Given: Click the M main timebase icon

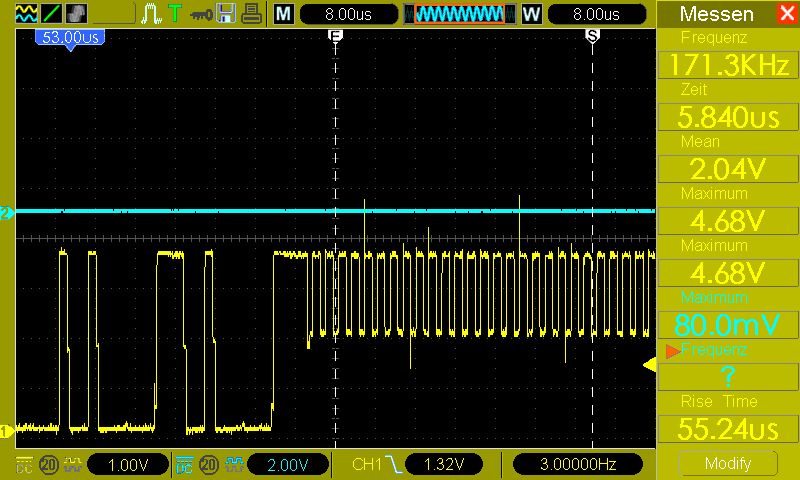Looking at the screenshot, I should tap(284, 14).
